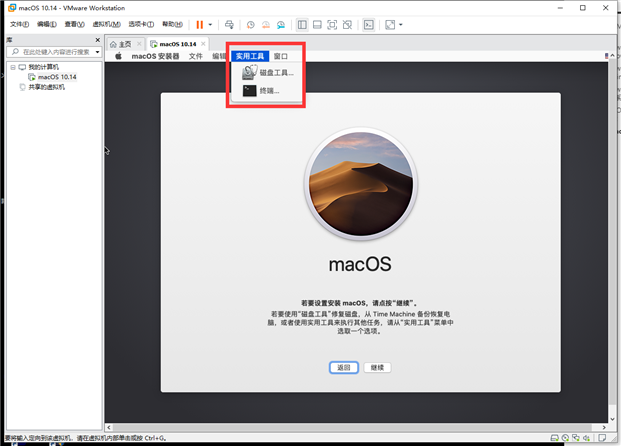Revert to snapshot using the orange clock icon
The height and width of the screenshot is (446, 621).
coord(266,25)
